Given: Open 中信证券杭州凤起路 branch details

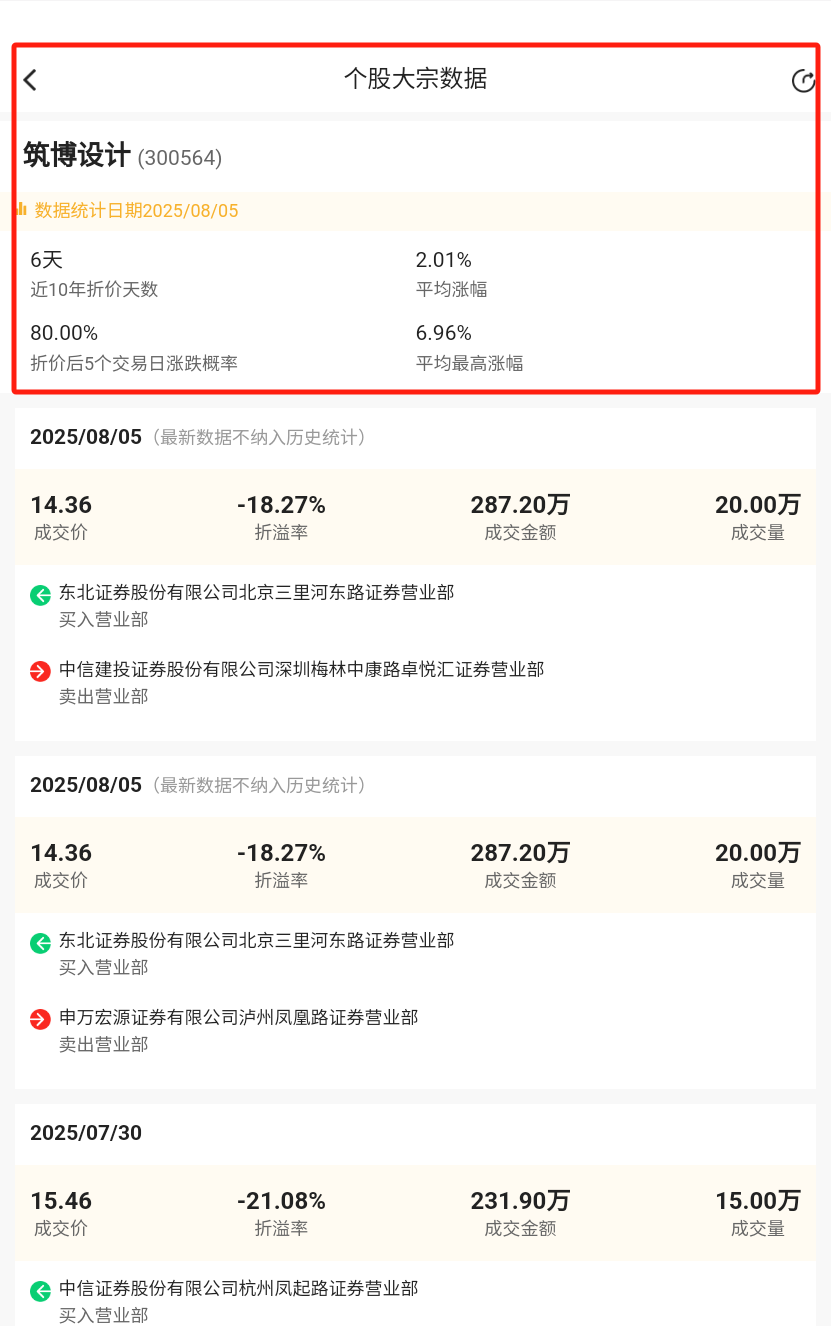Looking at the screenshot, I should coord(238,1288).
